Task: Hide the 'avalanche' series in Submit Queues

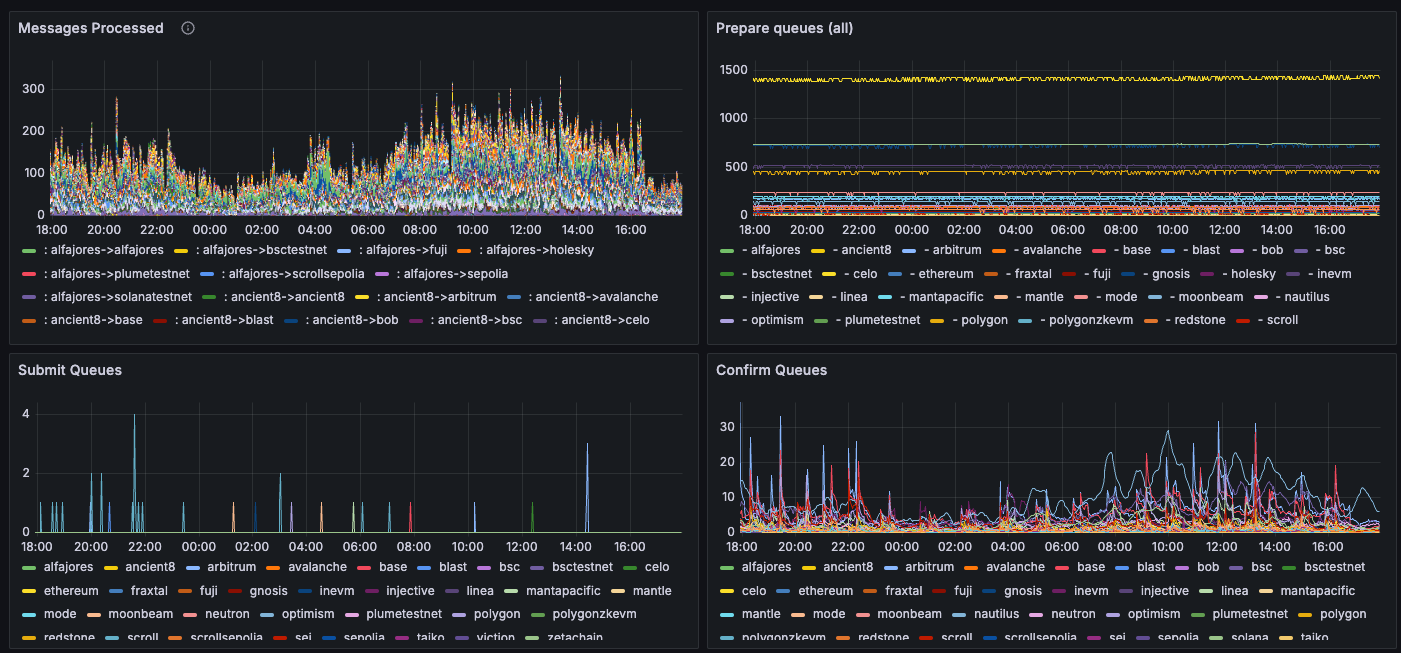Action: pyautogui.click(x=318, y=566)
